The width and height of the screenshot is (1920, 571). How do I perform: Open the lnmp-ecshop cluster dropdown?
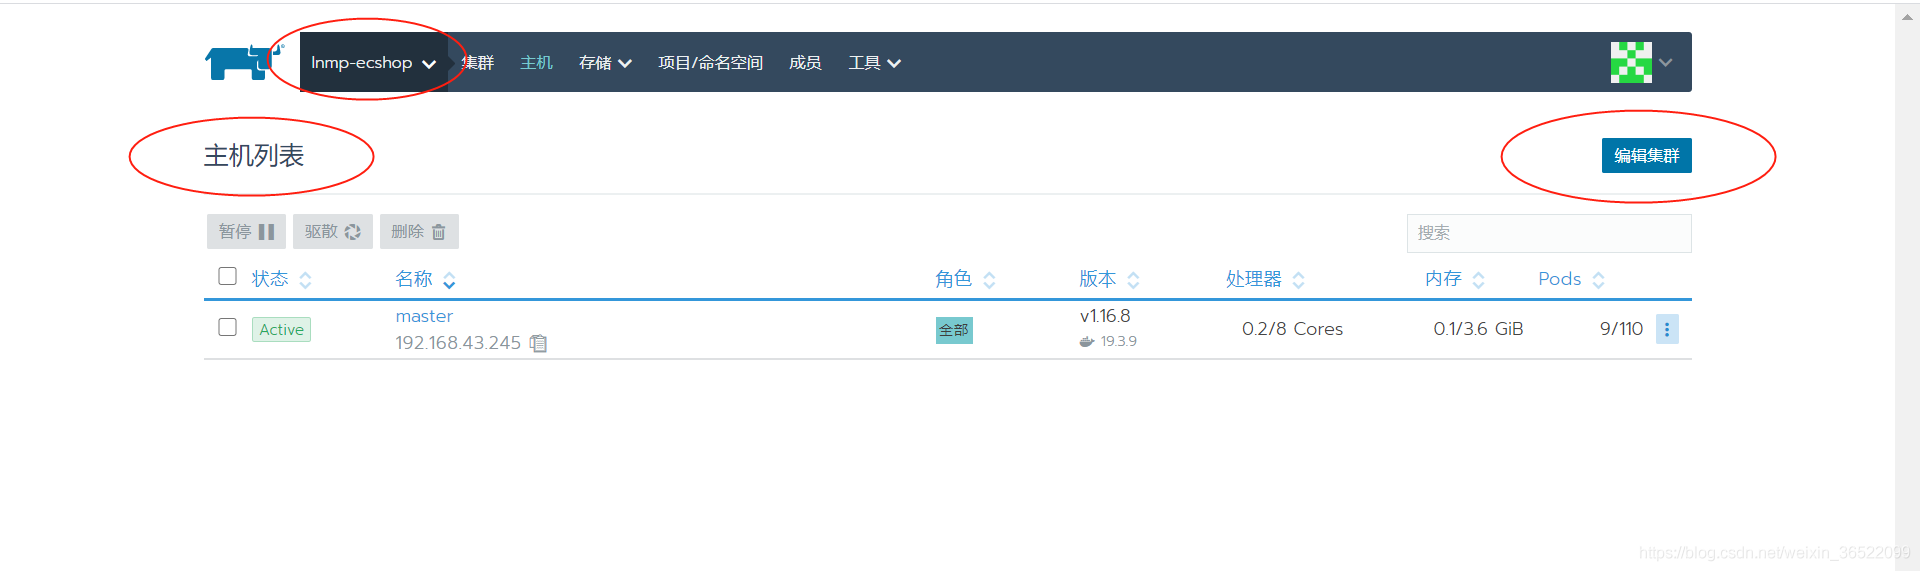click(373, 62)
